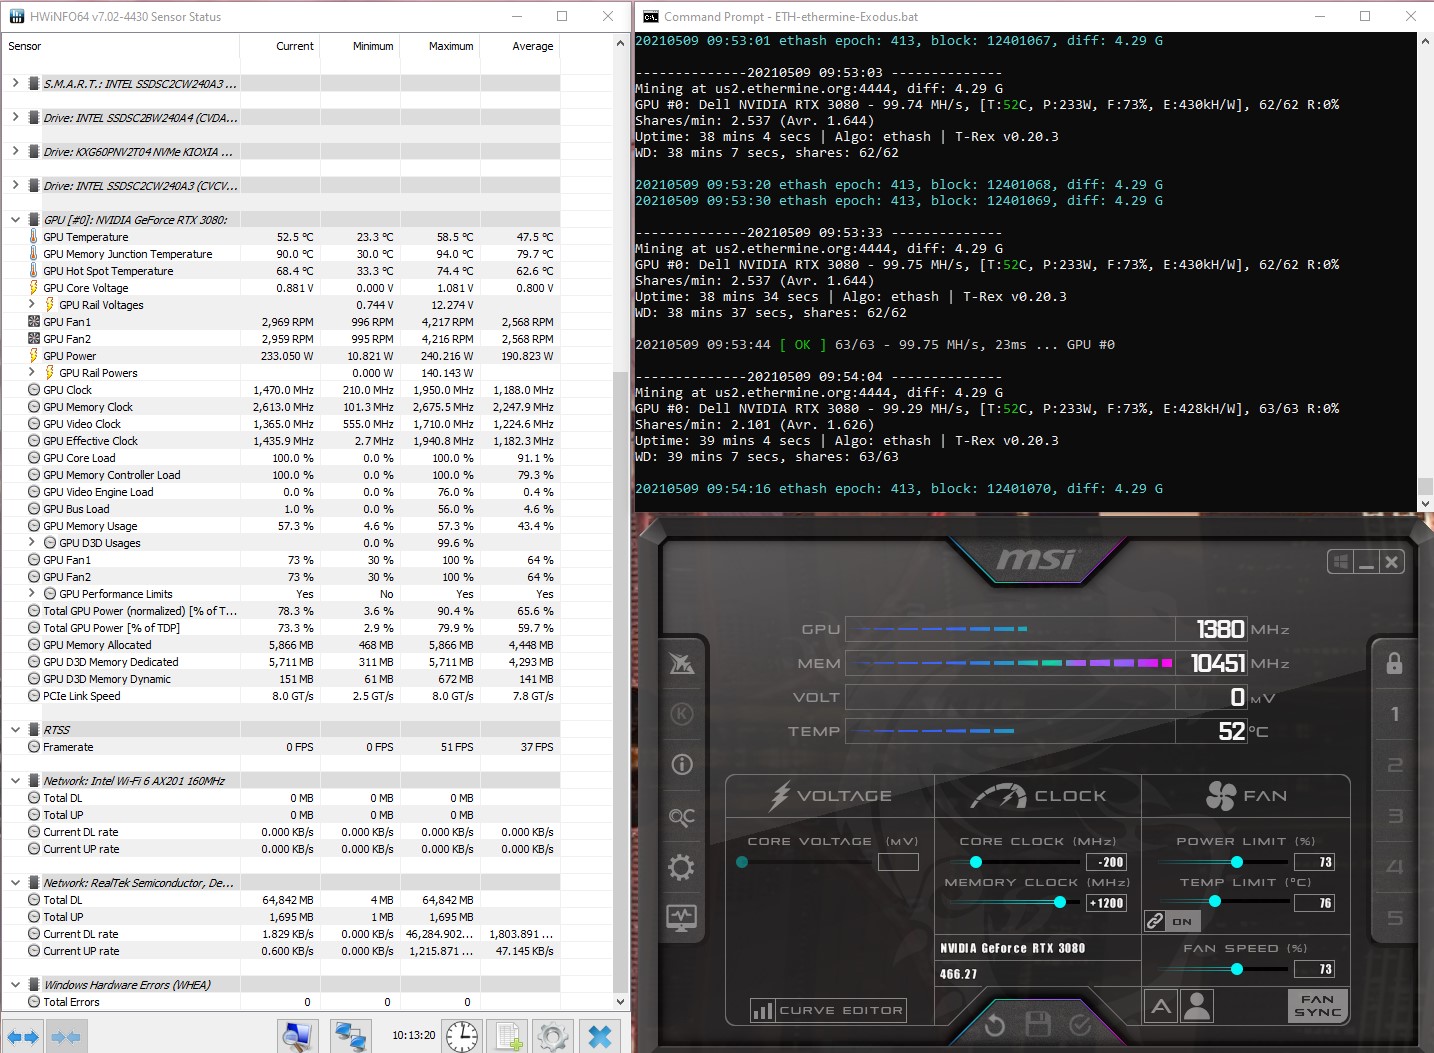Image resolution: width=1434 pixels, height=1053 pixels.
Task: Click the user-defined fan profile person icon
Action: point(1197,1006)
